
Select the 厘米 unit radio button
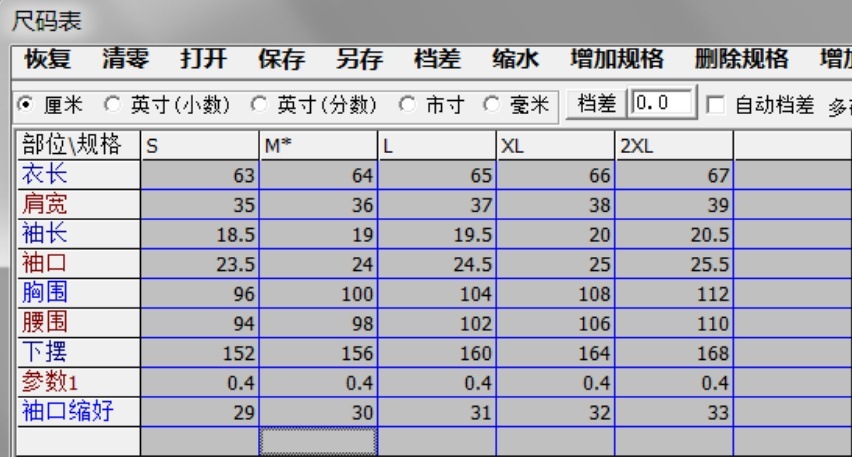coord(25,104)
